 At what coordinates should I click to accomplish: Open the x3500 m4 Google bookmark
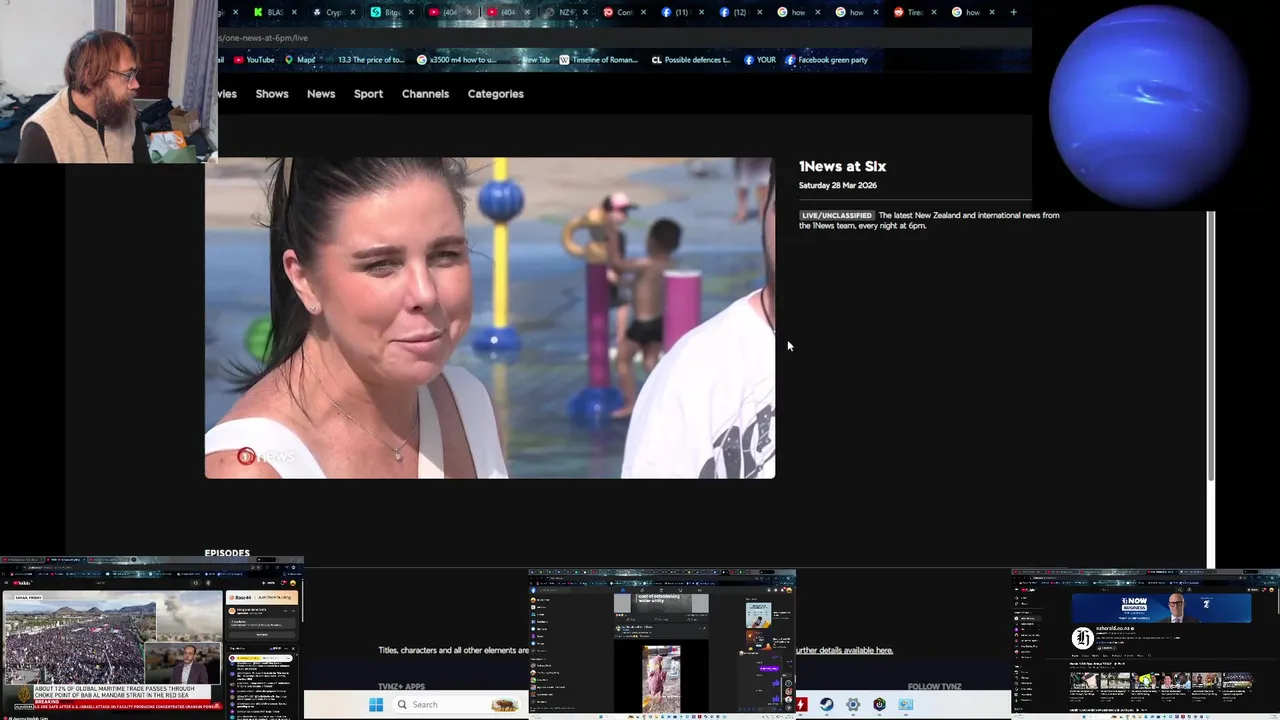456,60
